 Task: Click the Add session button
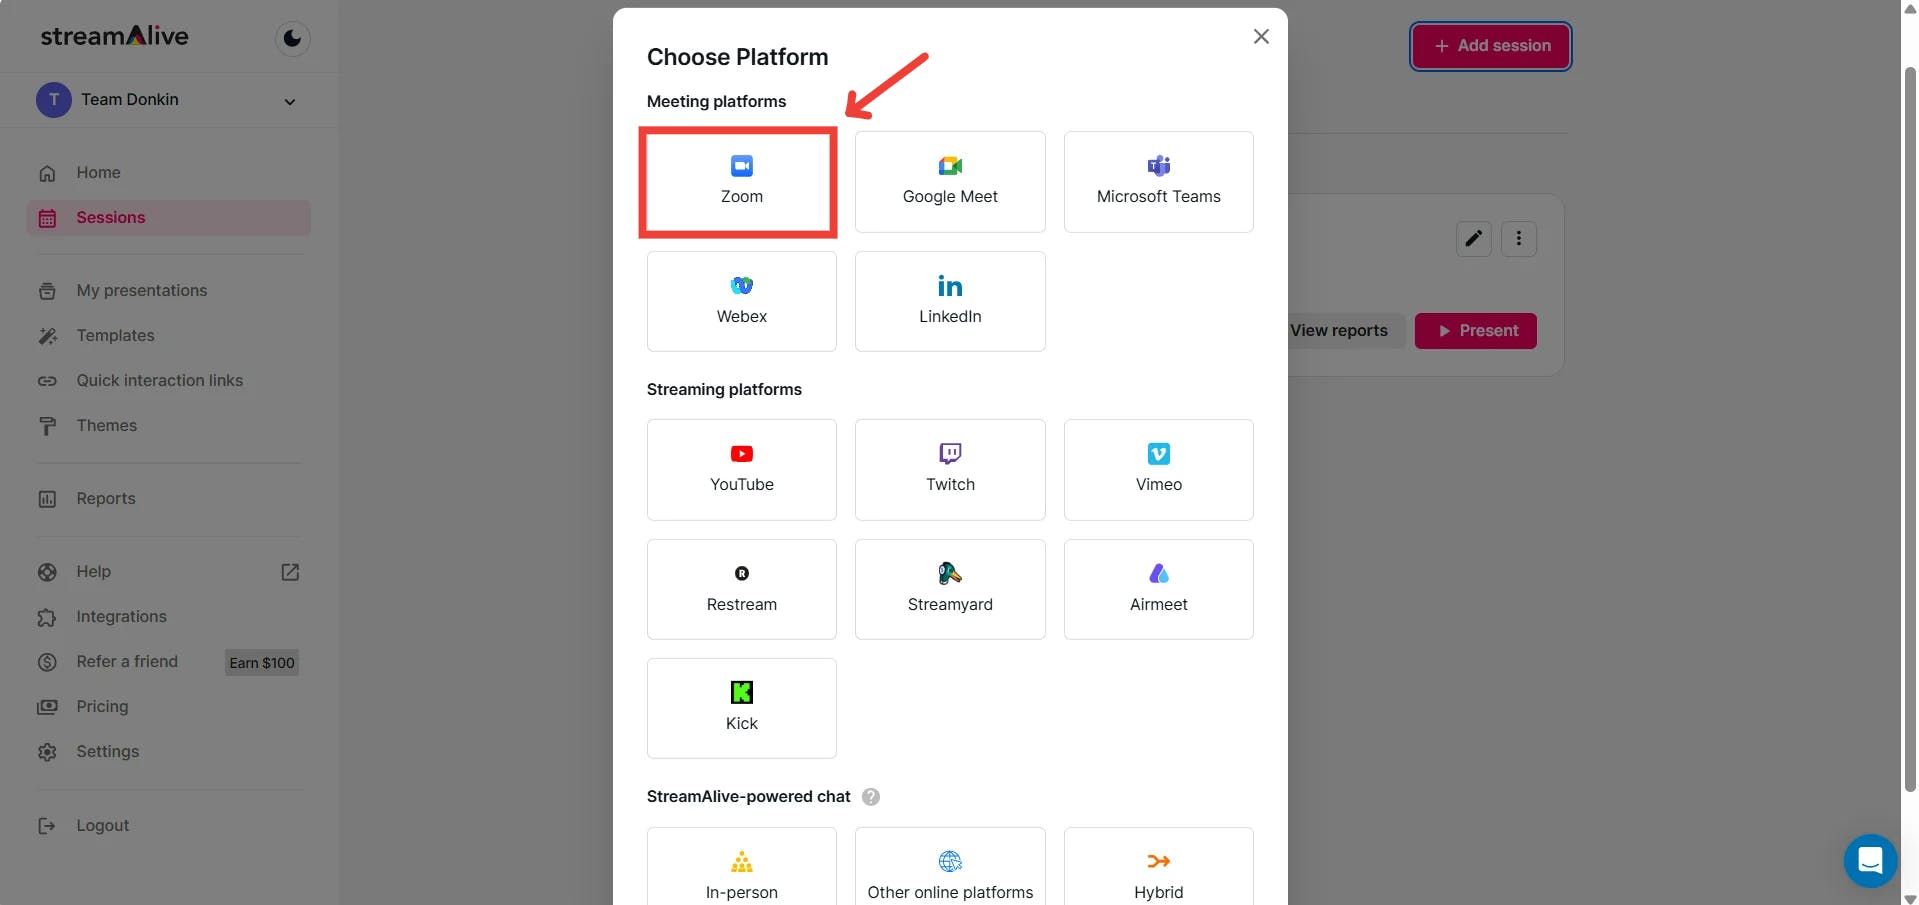(1491, 46)
